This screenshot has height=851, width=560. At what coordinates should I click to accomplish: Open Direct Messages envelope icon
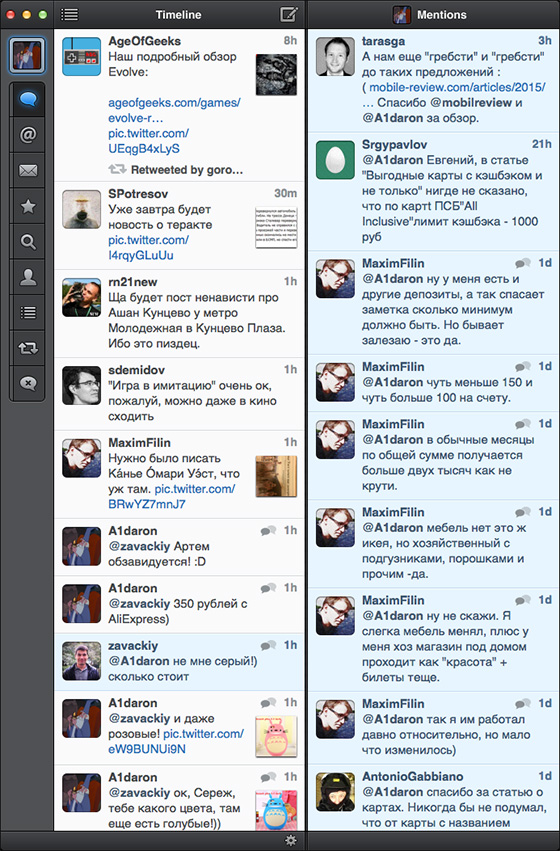[28, 170]
